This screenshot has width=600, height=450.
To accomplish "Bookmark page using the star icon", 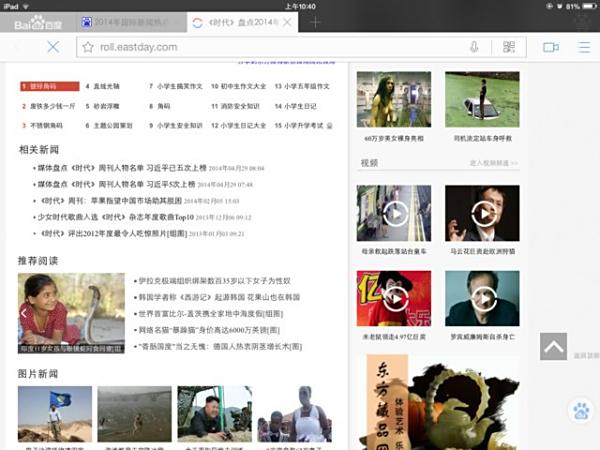I will click(x=88, y=47).
